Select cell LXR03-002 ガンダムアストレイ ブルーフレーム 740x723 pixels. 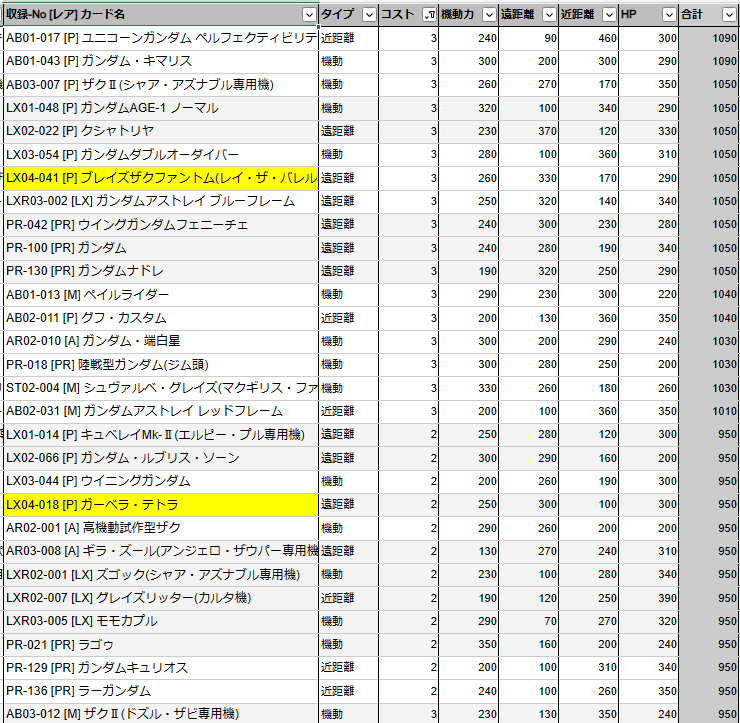pyautogui.click(x=160, y=202)
